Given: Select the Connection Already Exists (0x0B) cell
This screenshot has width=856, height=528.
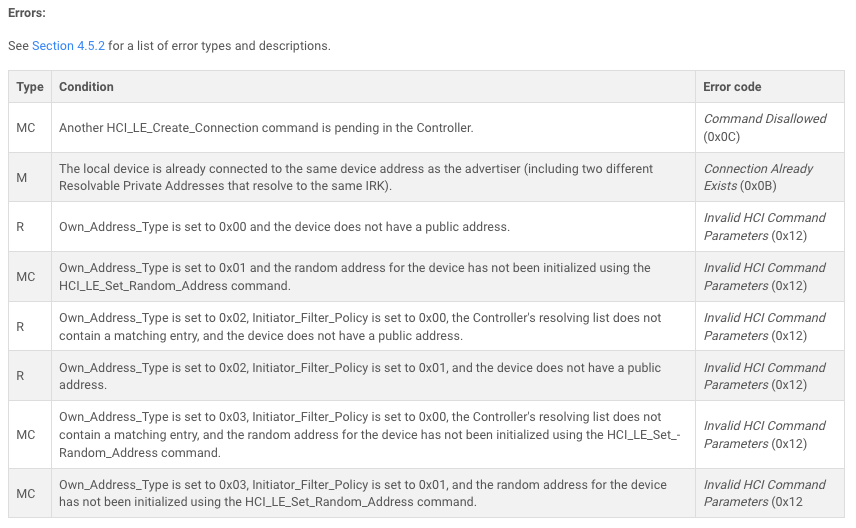Looking at the screenshot, I should tap(770, 177).
